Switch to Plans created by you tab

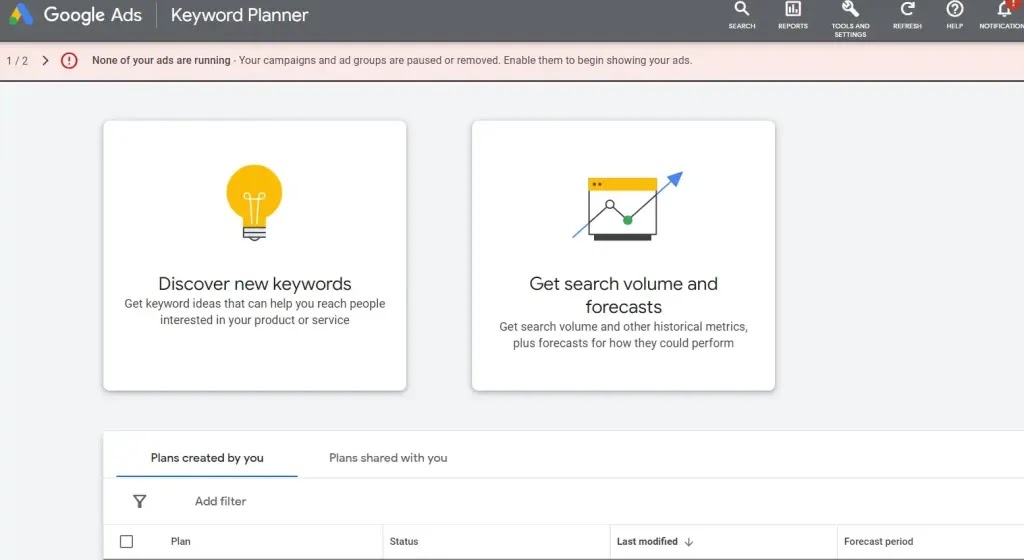click(x=207, y=458)
